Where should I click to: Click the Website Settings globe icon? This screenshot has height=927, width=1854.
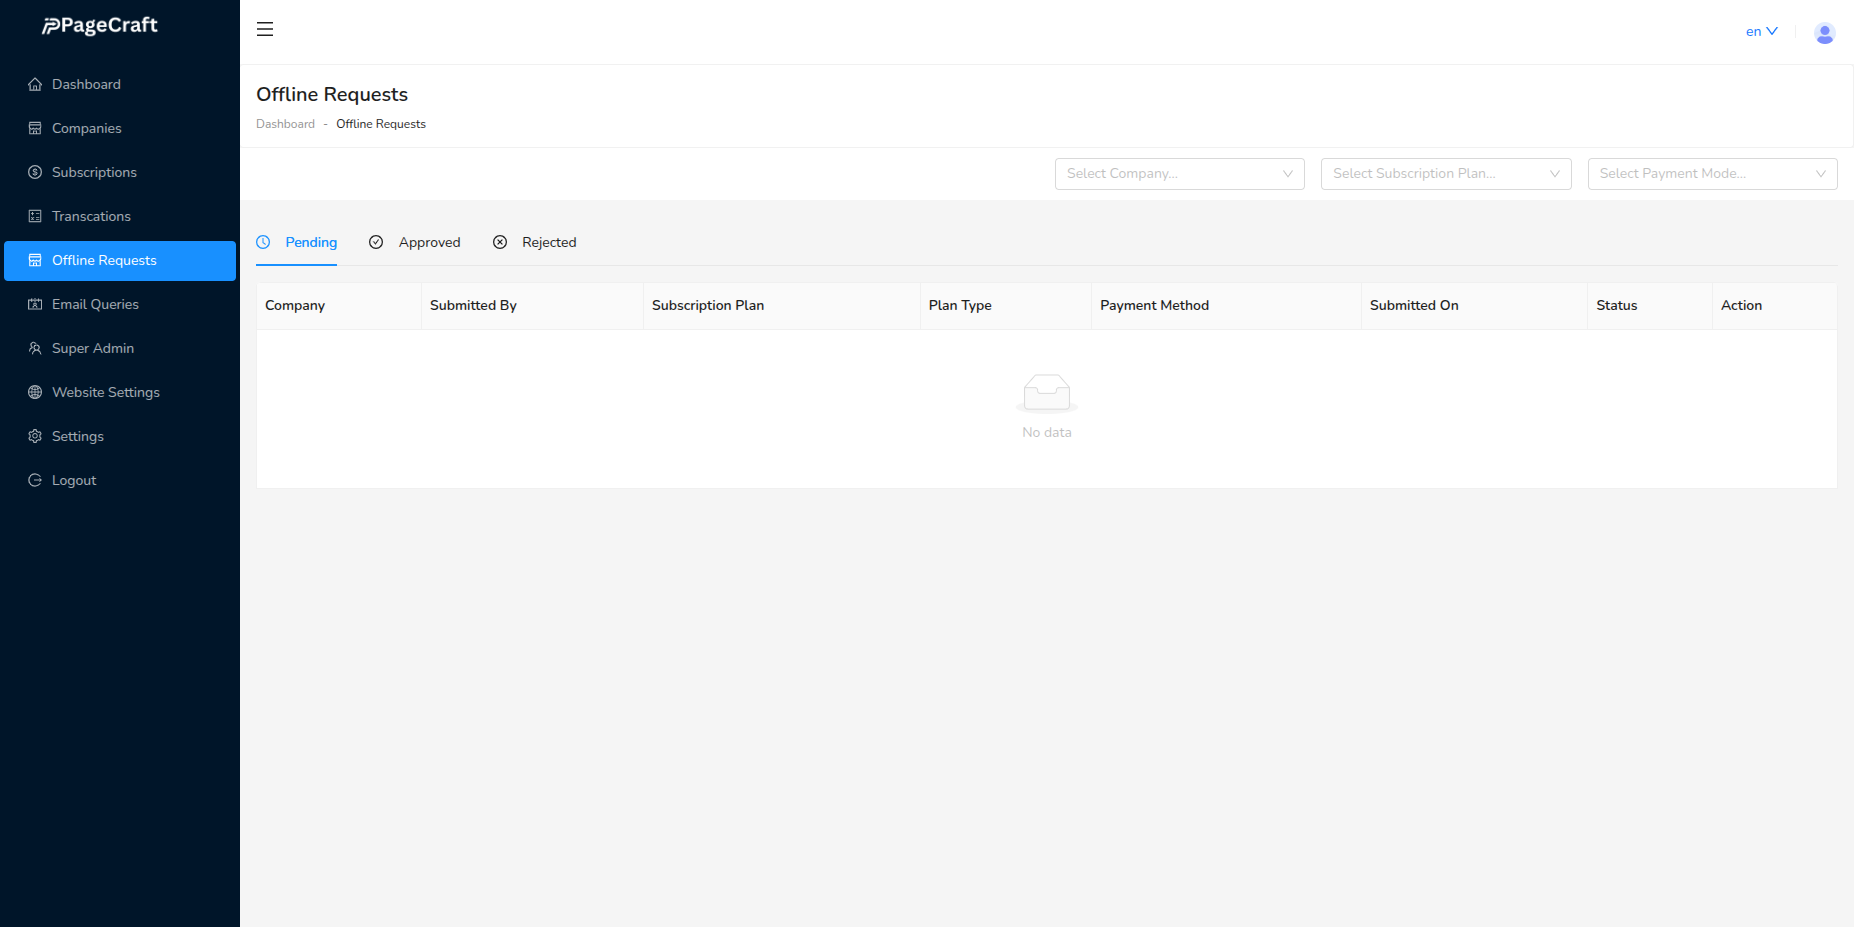(35, 393)
